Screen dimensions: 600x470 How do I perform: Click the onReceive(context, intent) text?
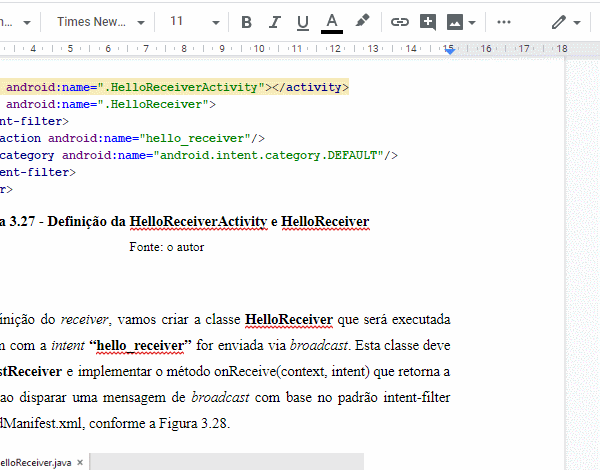tap(291, 372)
